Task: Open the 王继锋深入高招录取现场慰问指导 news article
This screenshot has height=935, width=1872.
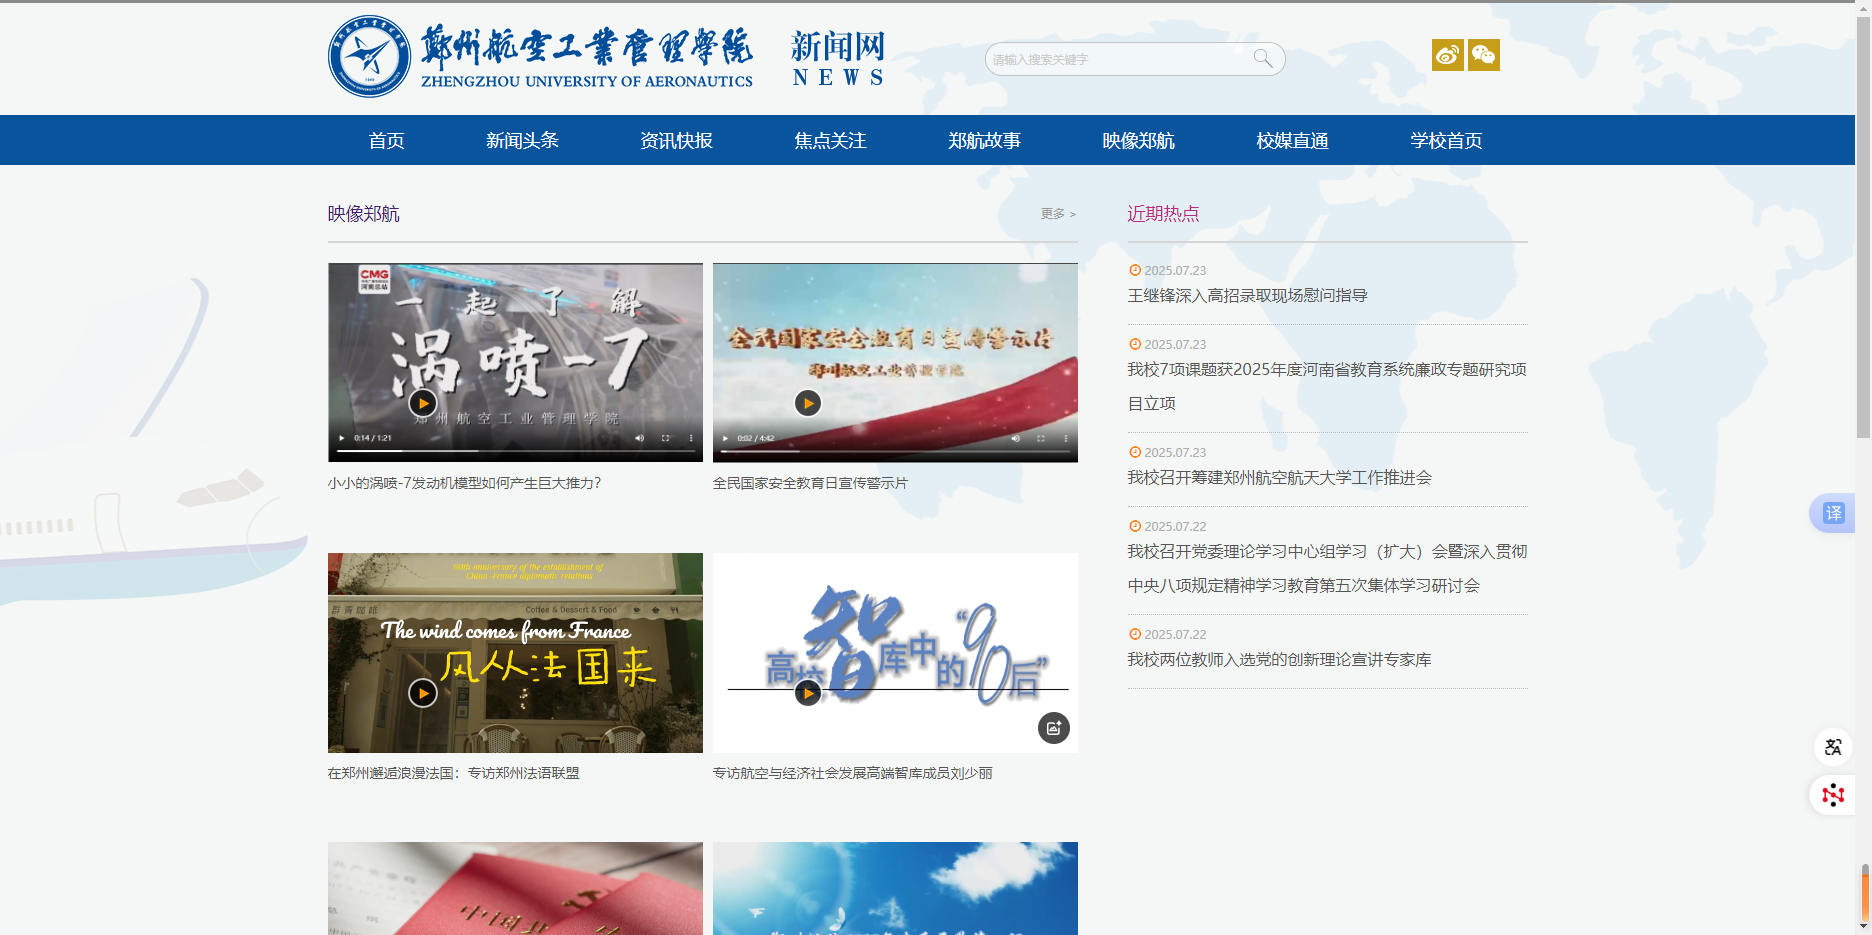Action: point(1248,295)
